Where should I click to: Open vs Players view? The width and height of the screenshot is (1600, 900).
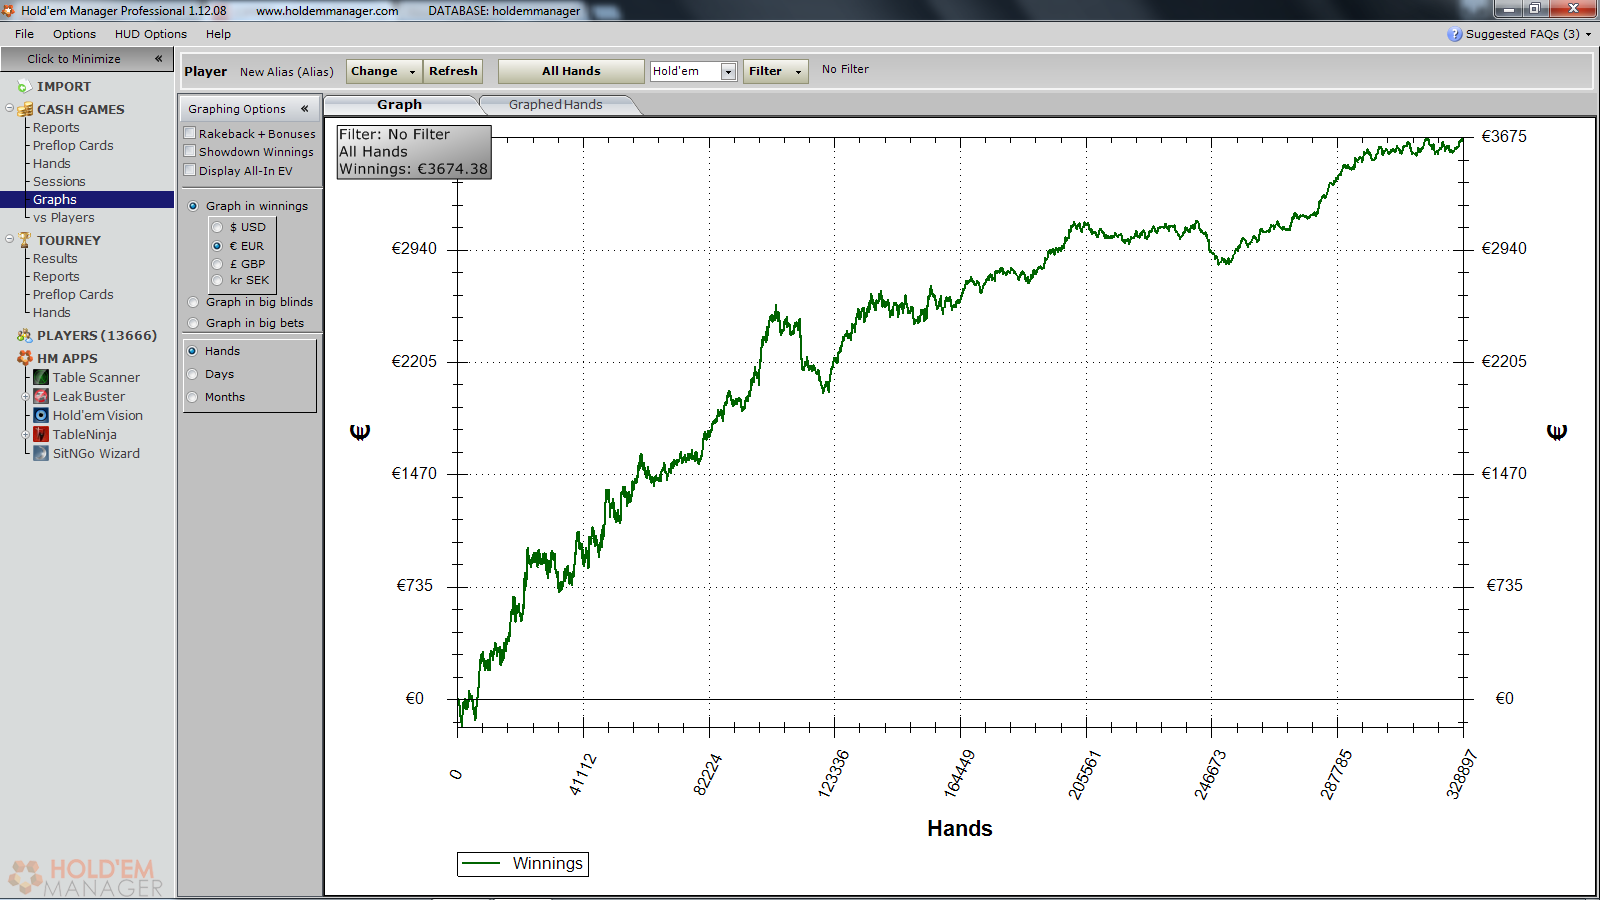(x=64, y=217)
